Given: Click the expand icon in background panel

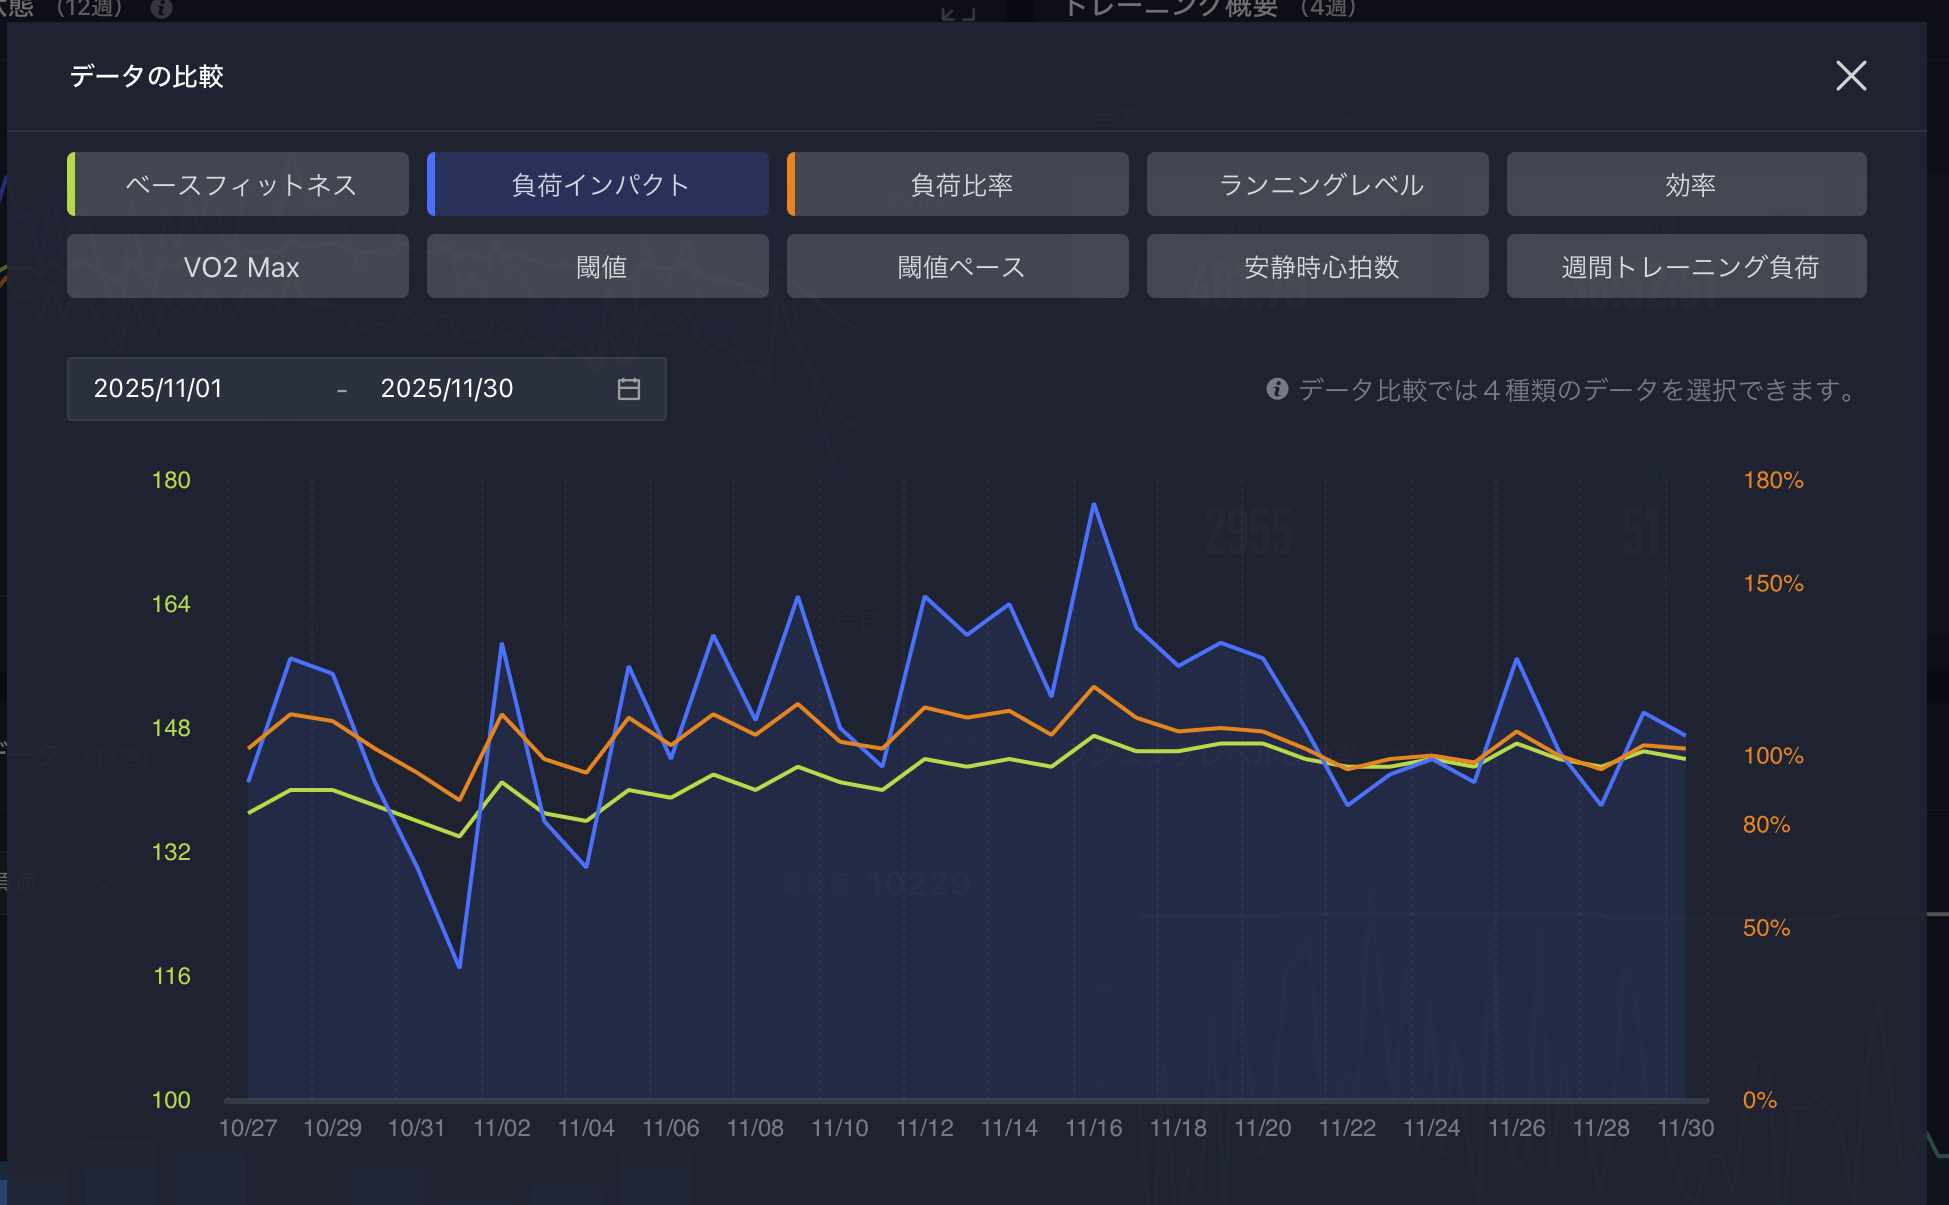Looking at the screenshot, I should (x=957, y=12).
